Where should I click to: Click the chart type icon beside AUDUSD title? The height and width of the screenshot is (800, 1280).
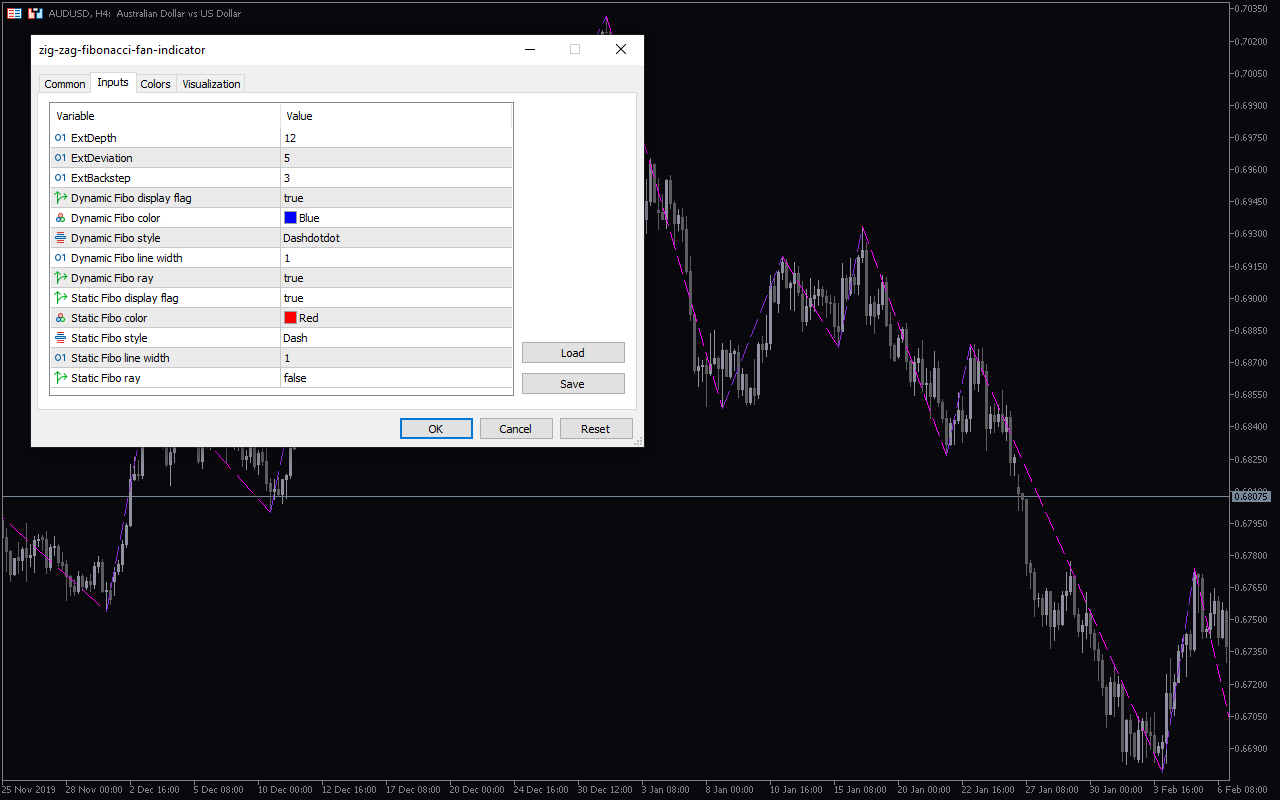tap(35, 14)
